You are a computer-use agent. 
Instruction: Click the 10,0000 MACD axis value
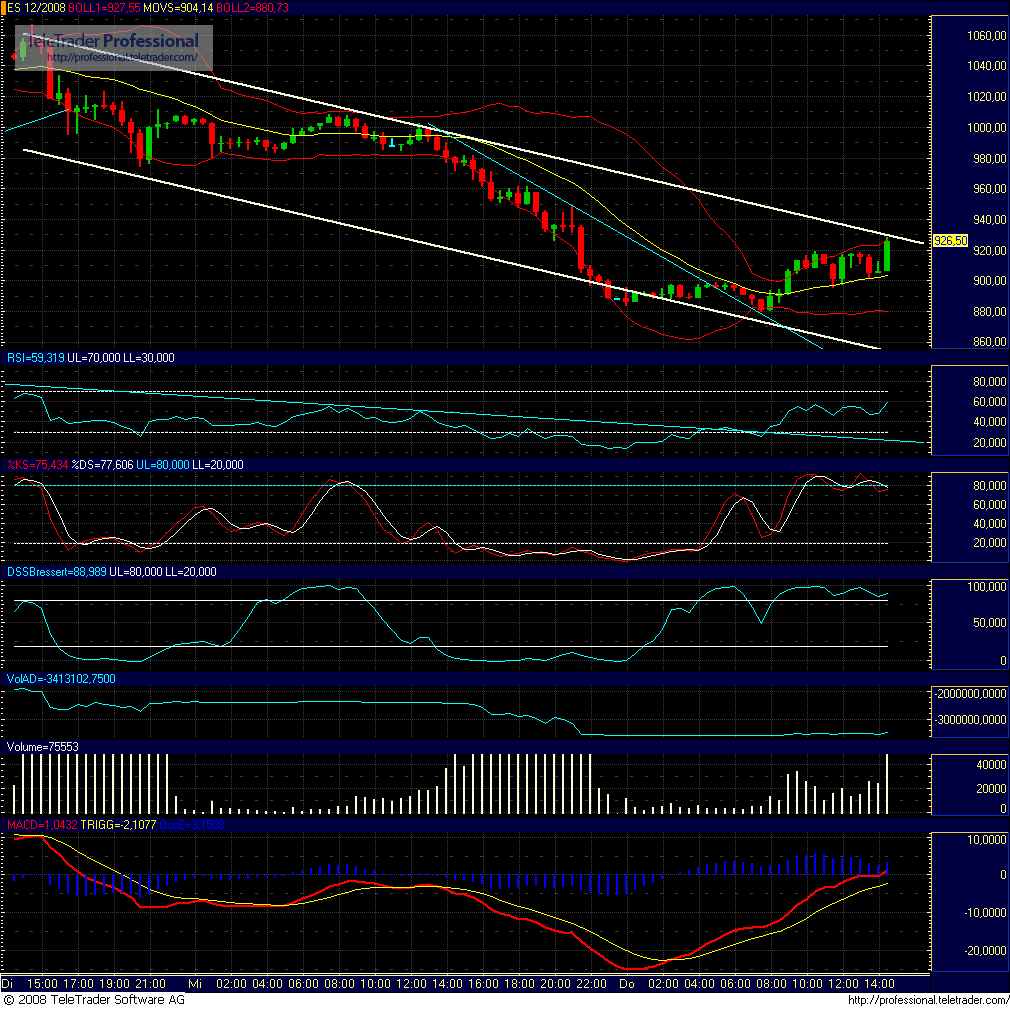click(x=989, y=840)
